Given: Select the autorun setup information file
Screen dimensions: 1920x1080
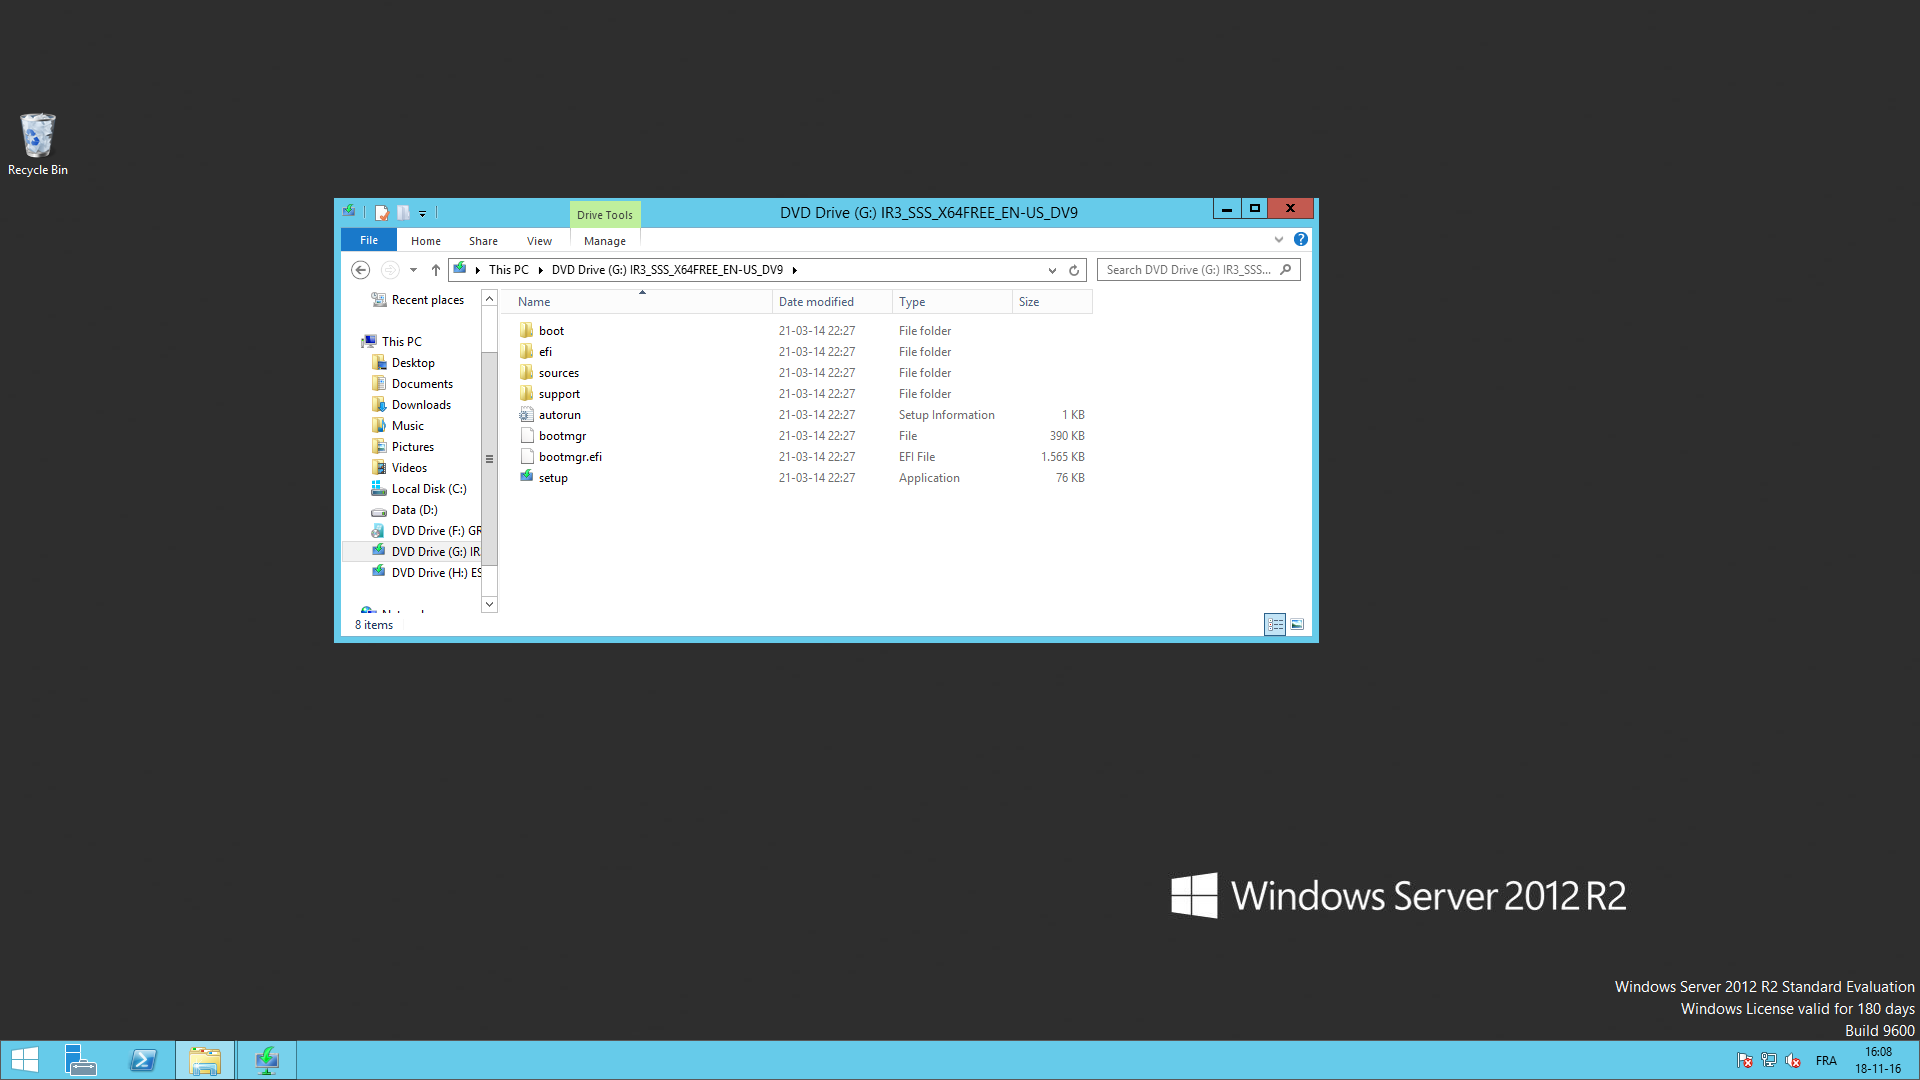Looking at the screenshot, I should tap(559, 415).
